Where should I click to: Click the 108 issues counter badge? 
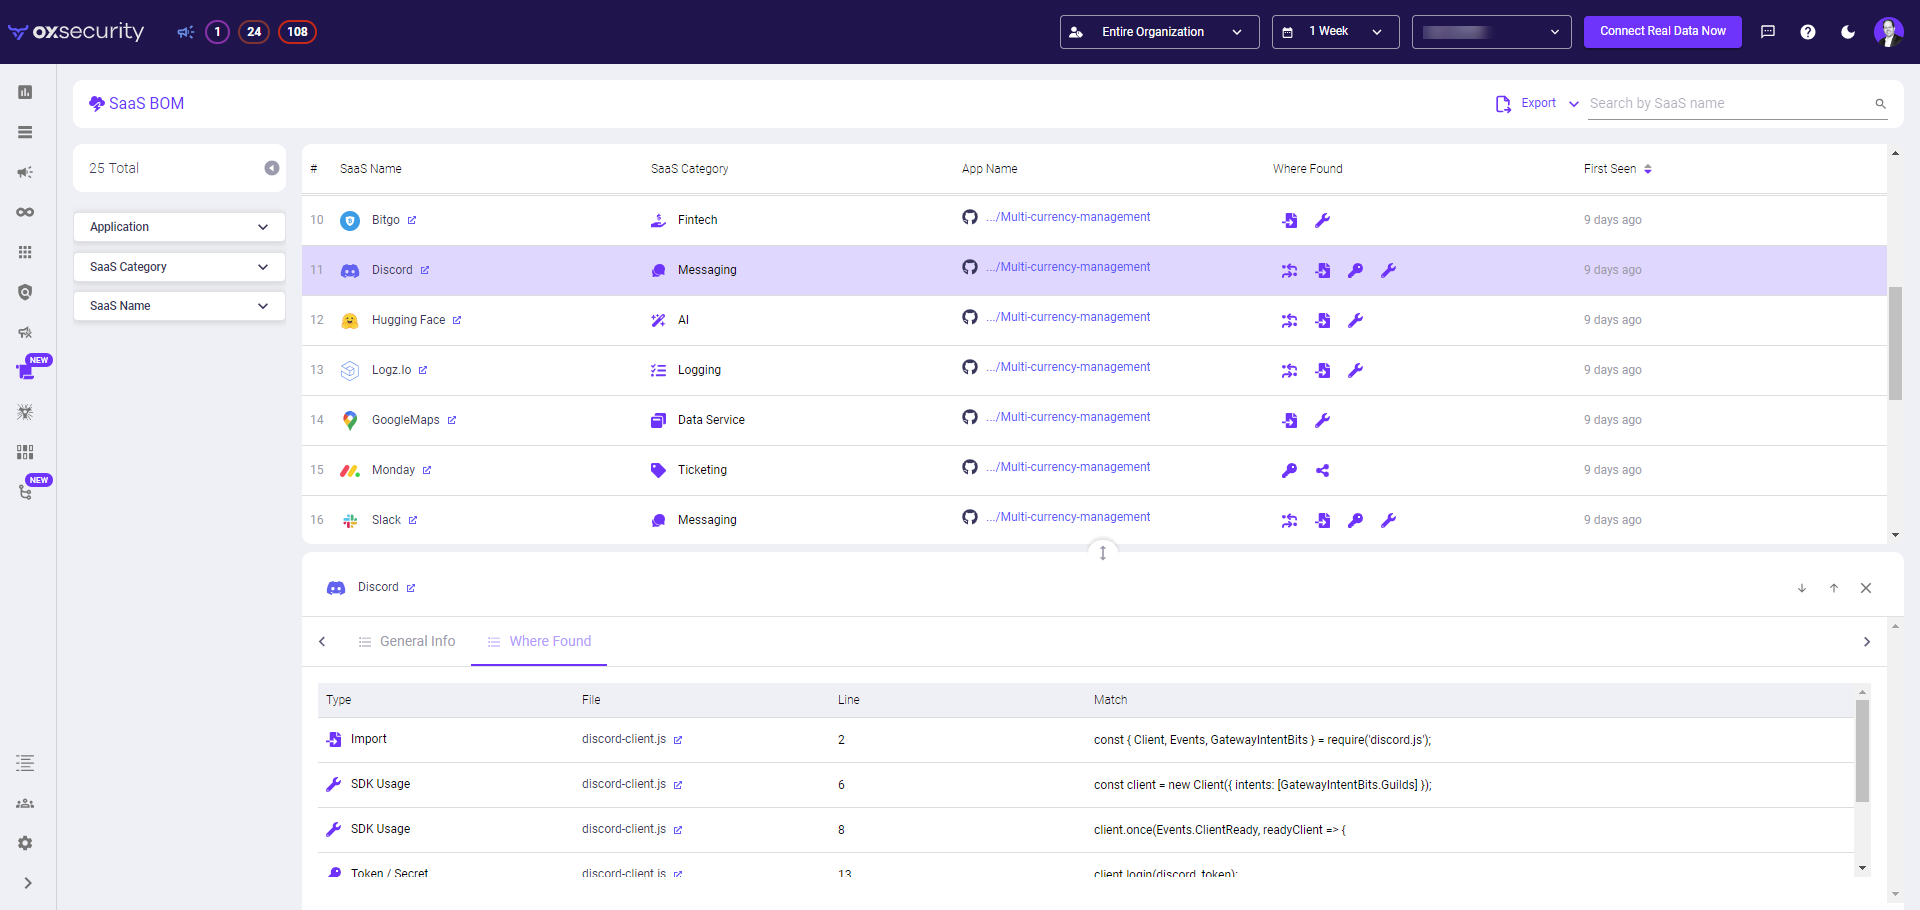click(297, 32)
